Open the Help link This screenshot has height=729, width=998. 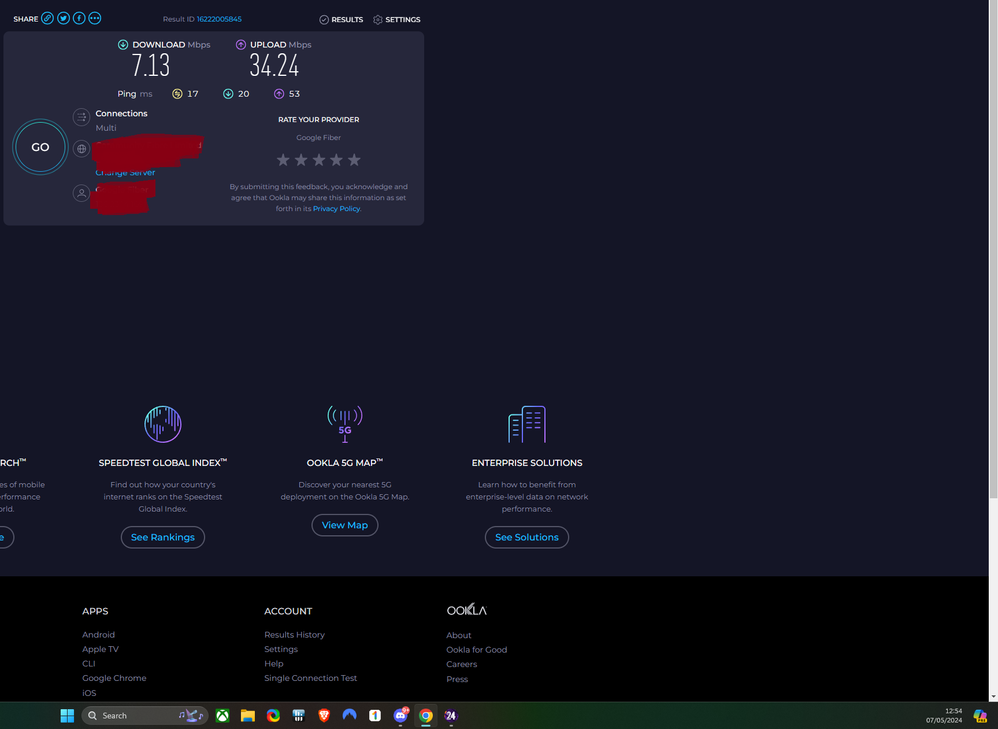[274, 663]
